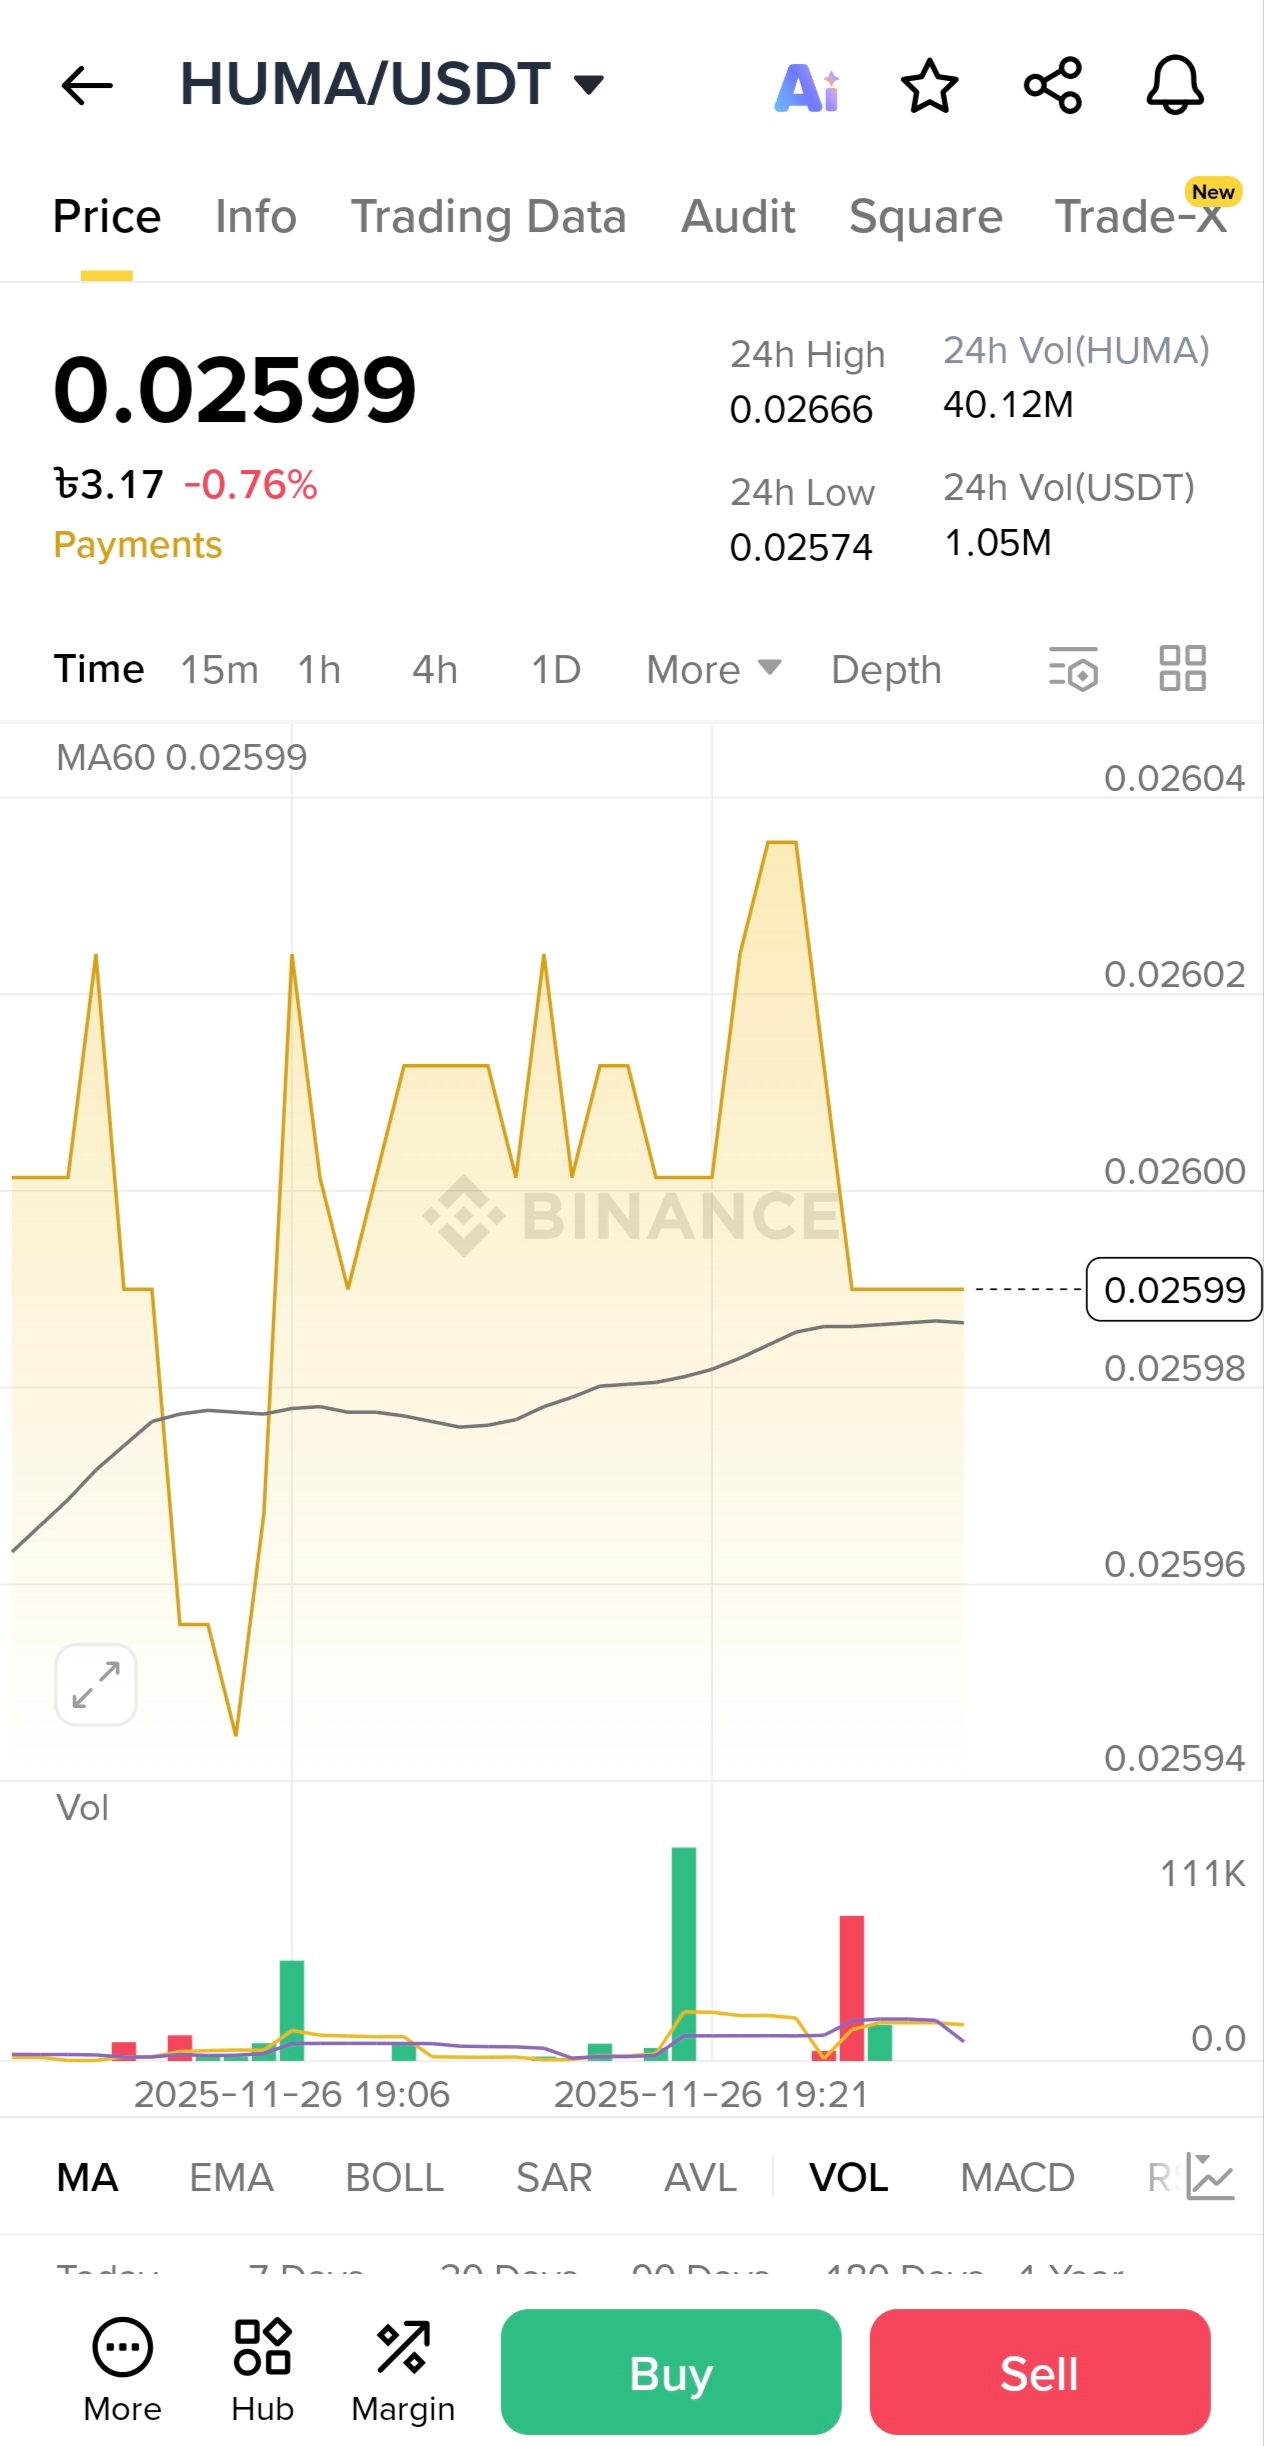Toggle the MA indicator
Screen dimensions: 1264x2446
pyautogui.click(x=88, y=2177)
